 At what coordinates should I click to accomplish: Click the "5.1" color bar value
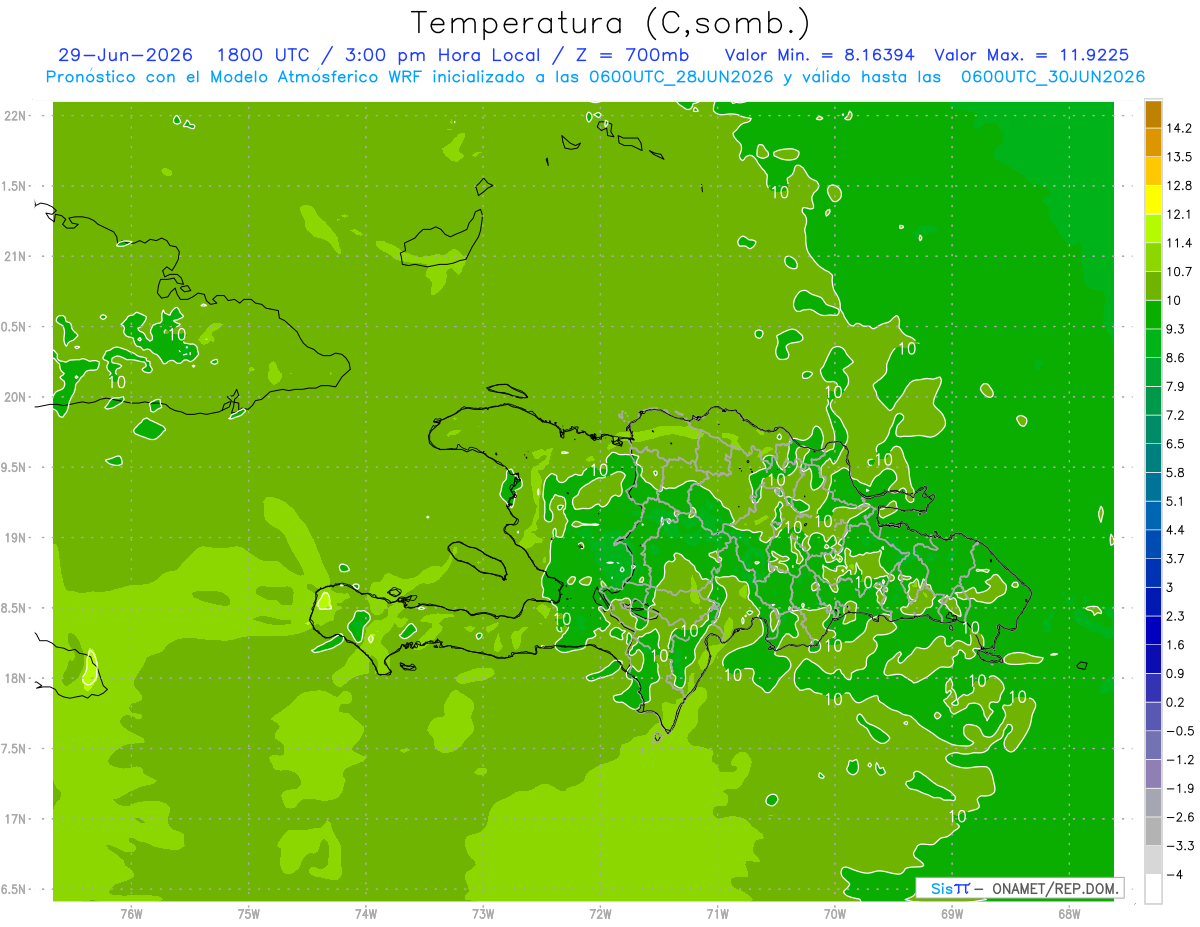coord(1175,501)
